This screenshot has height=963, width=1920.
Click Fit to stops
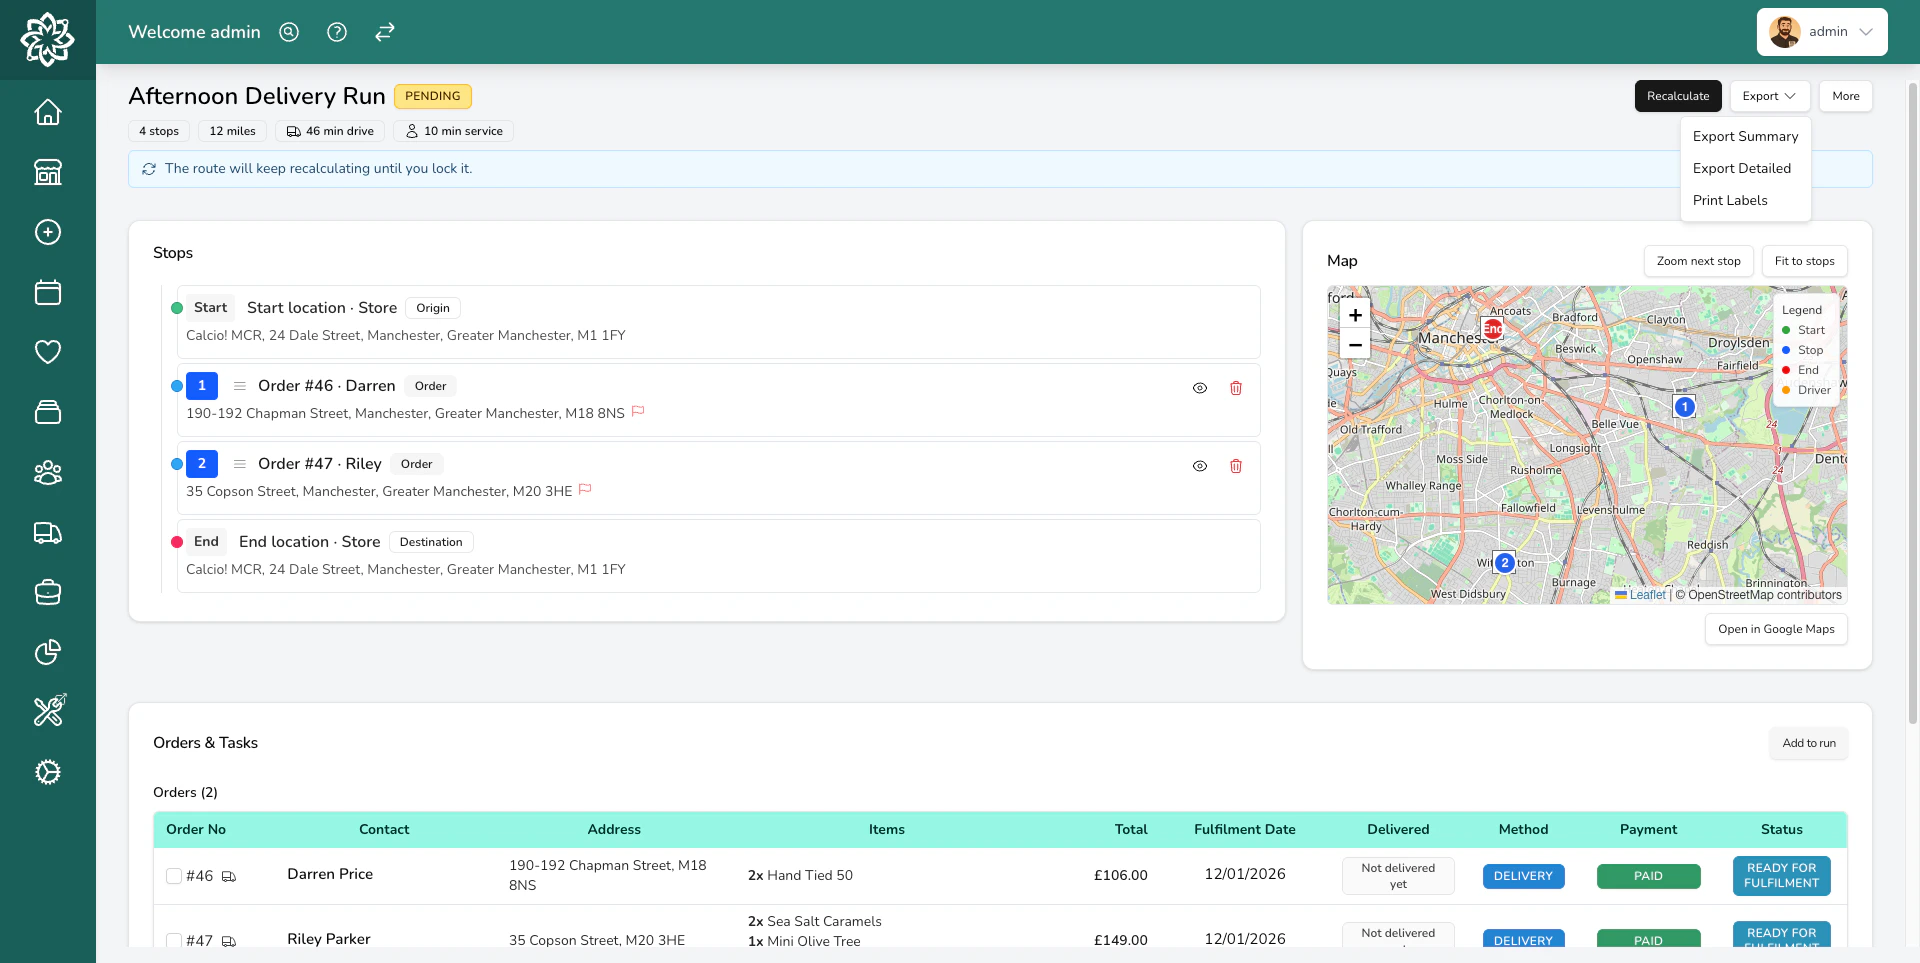pos(1804,261)
